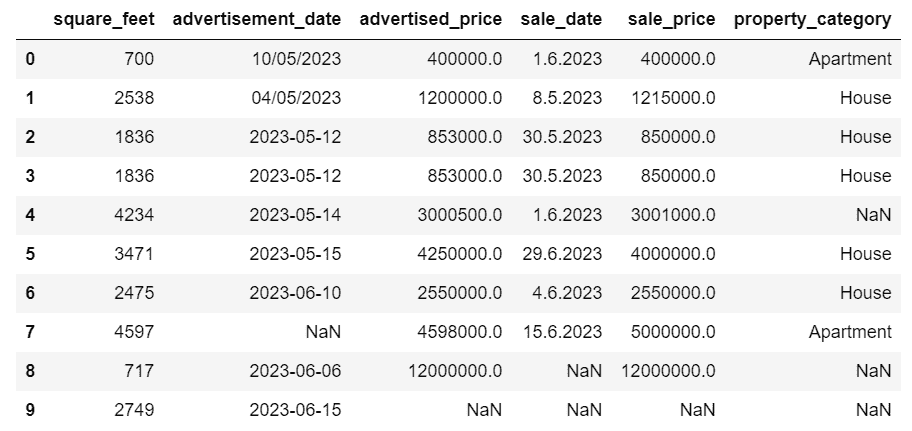912x431 pixels.
Task: Click the advertised_price column header
Action: click(x=431, y=19)
